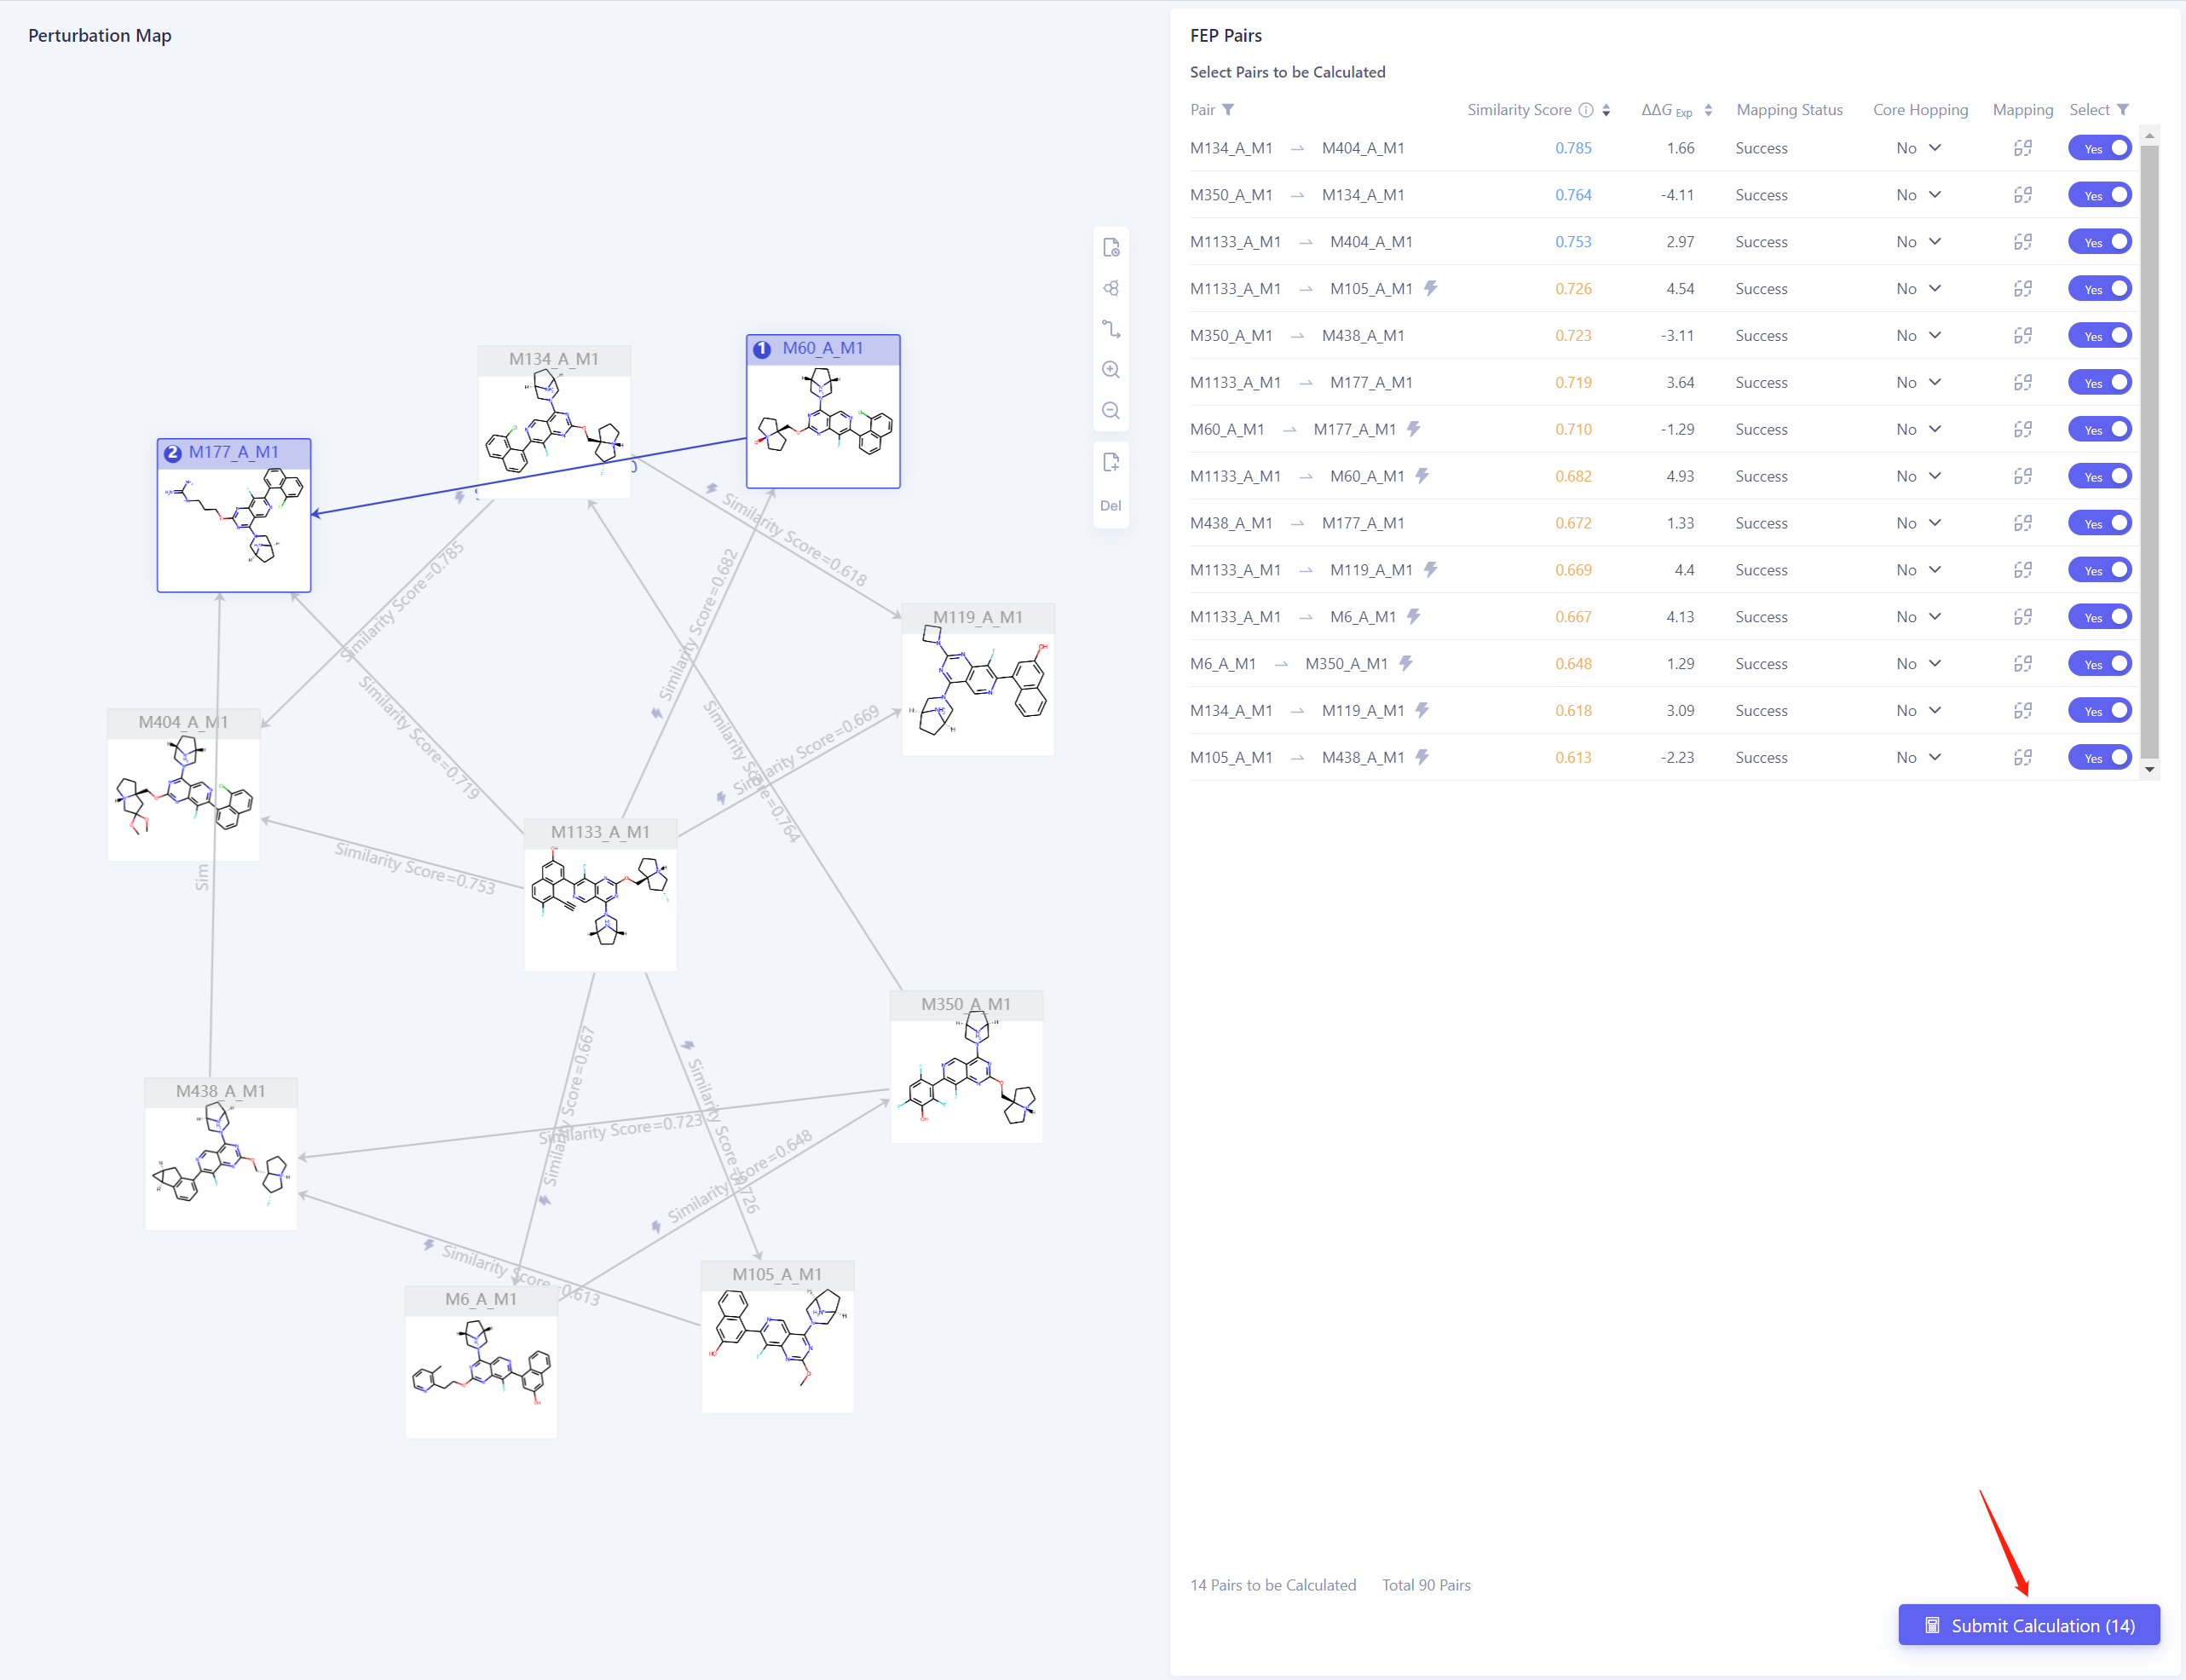Toggle off selection for M134_A_M1 → M119_A_M1

coord(2099,711)
